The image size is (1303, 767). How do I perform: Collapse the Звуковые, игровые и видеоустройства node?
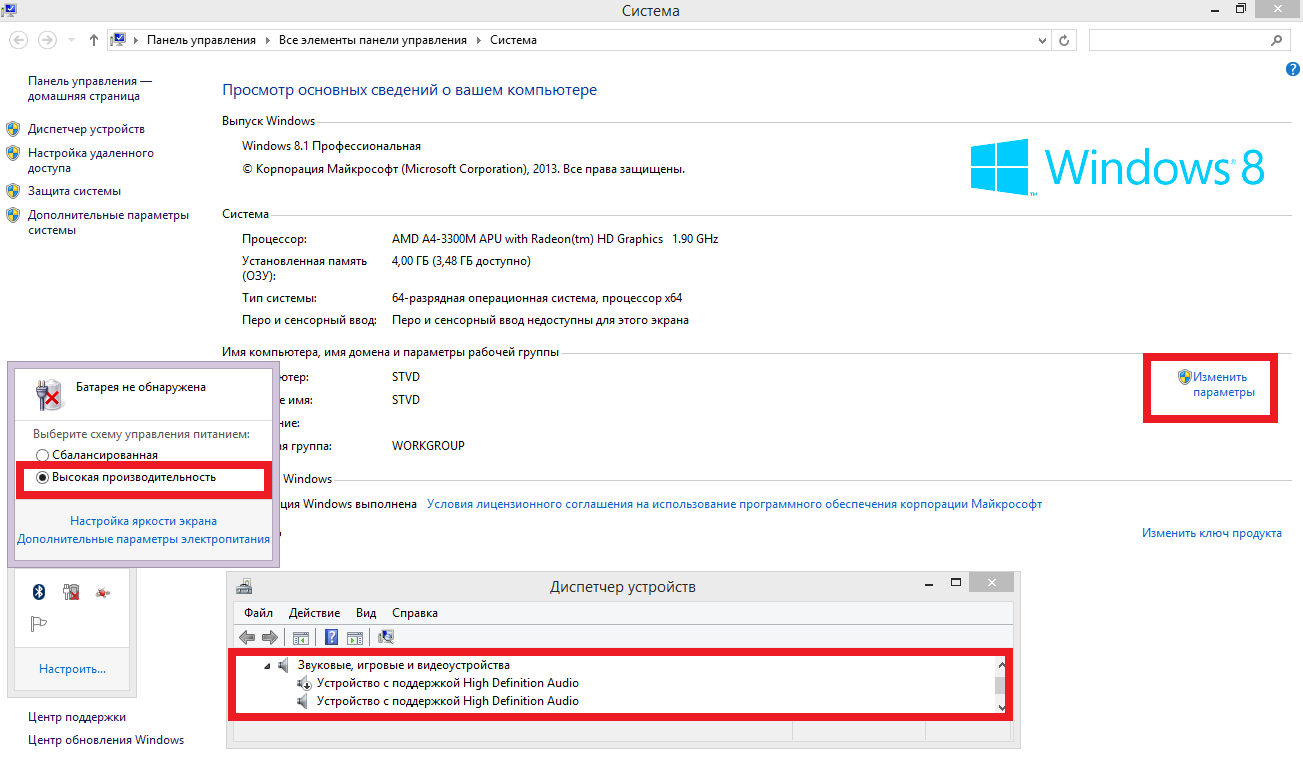pyautogui.click(x=267, y=665)
